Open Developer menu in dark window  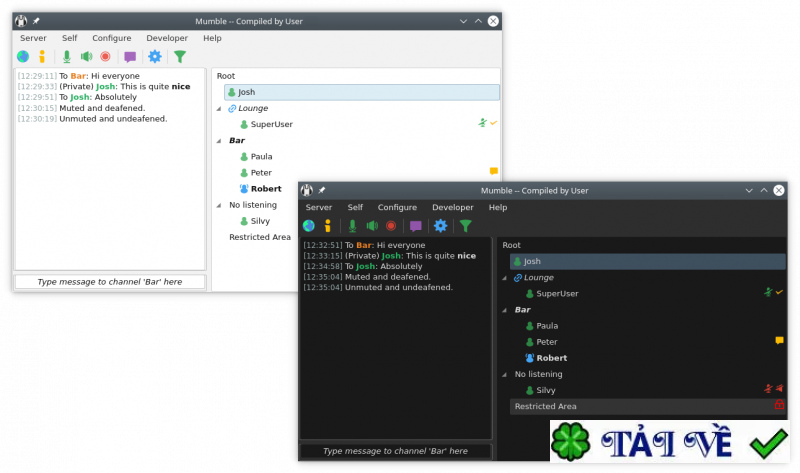(453, 207)
